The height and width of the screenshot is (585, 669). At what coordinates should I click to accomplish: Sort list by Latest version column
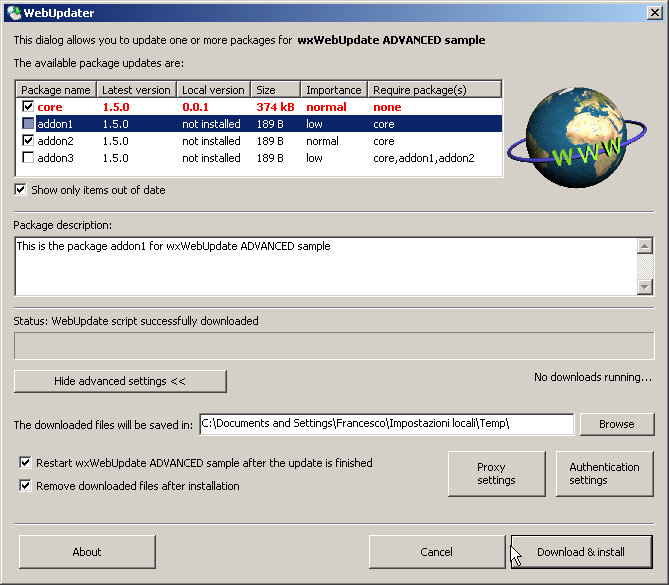(136, 90)
